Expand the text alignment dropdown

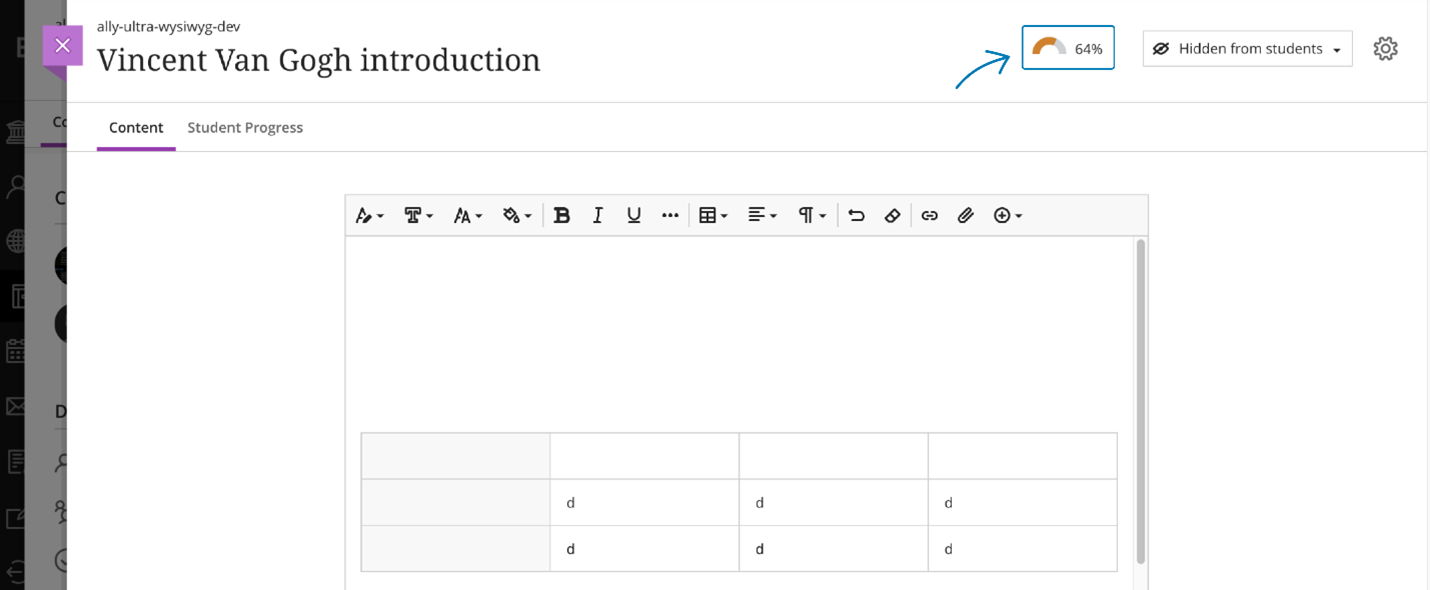coord(762,215)
